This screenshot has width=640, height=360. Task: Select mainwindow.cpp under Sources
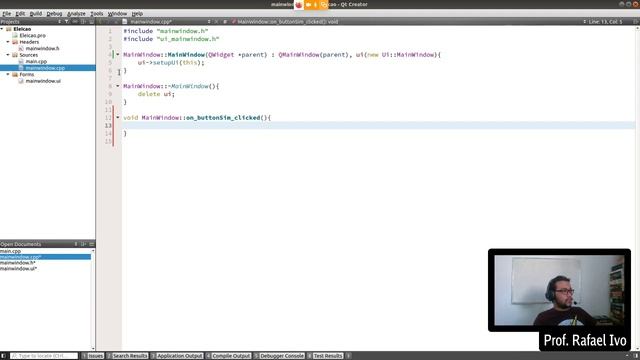[x=45, y=68]
